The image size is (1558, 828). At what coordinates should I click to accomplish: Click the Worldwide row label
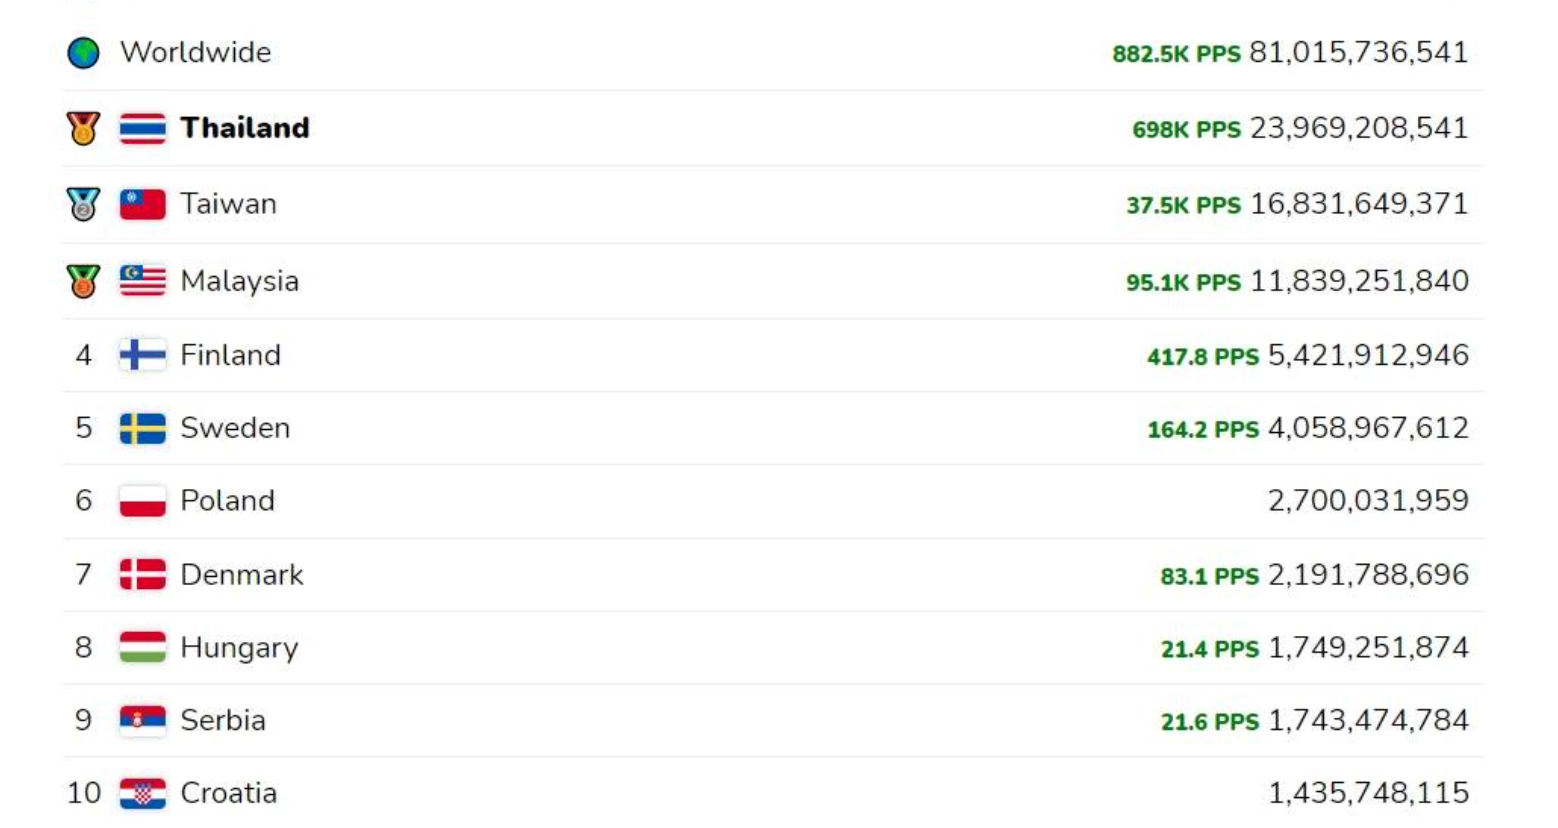(x=195, y=52)
